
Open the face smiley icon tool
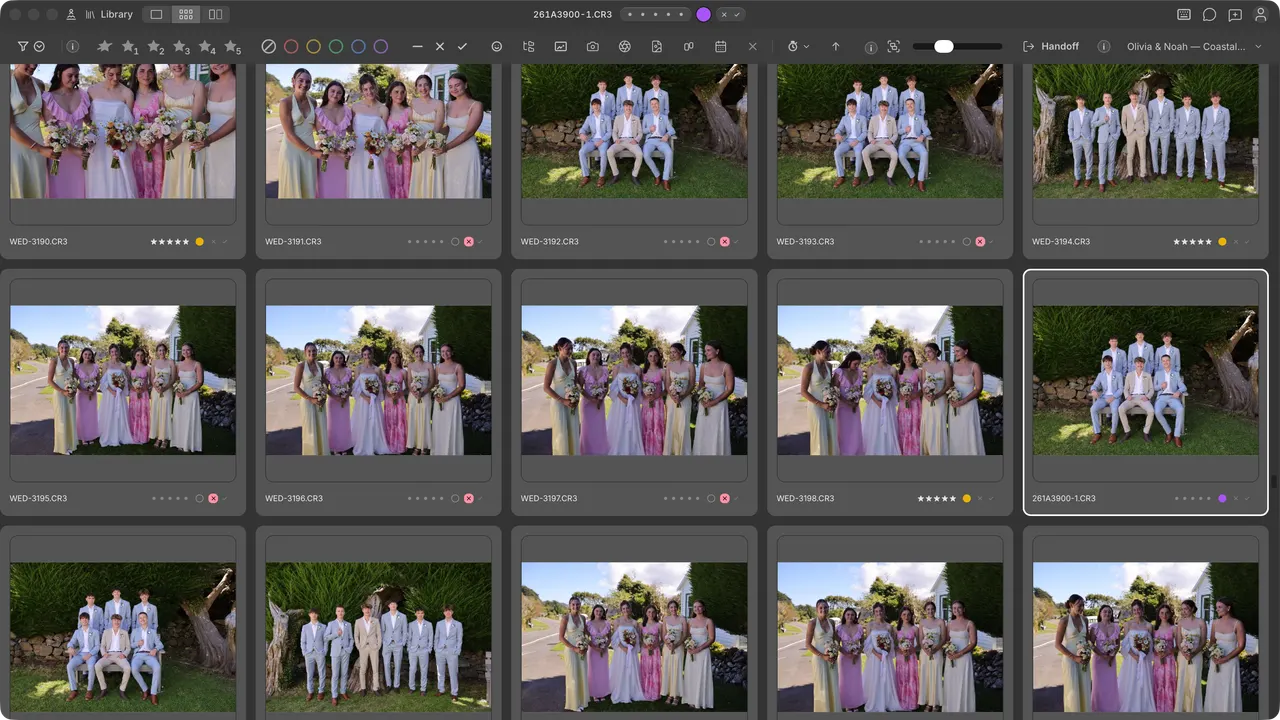click(x=497, y=47)
